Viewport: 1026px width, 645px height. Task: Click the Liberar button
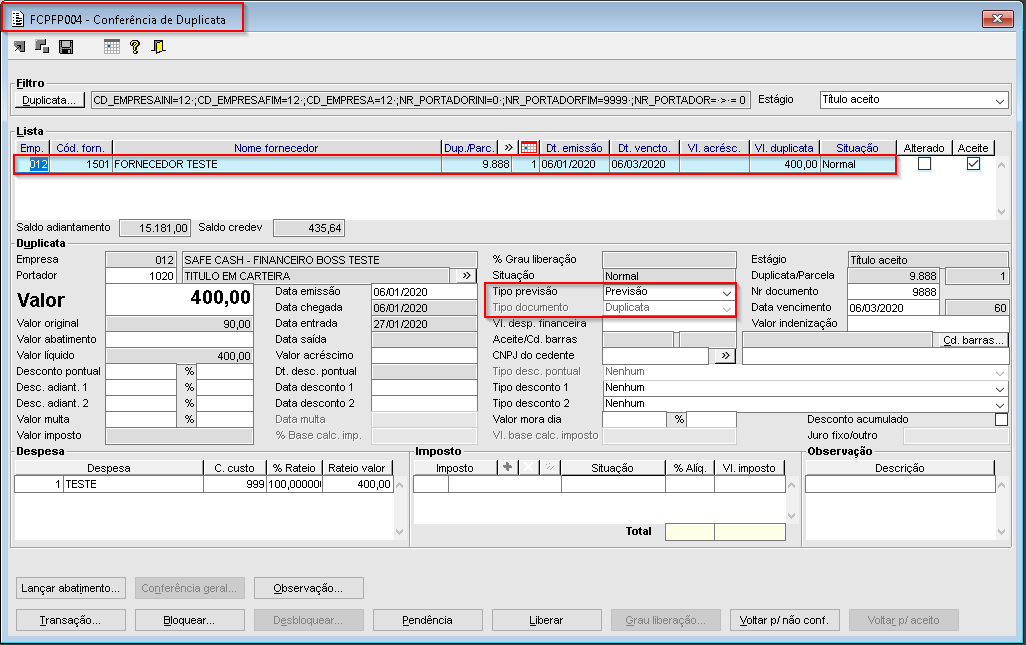[546, 620]
